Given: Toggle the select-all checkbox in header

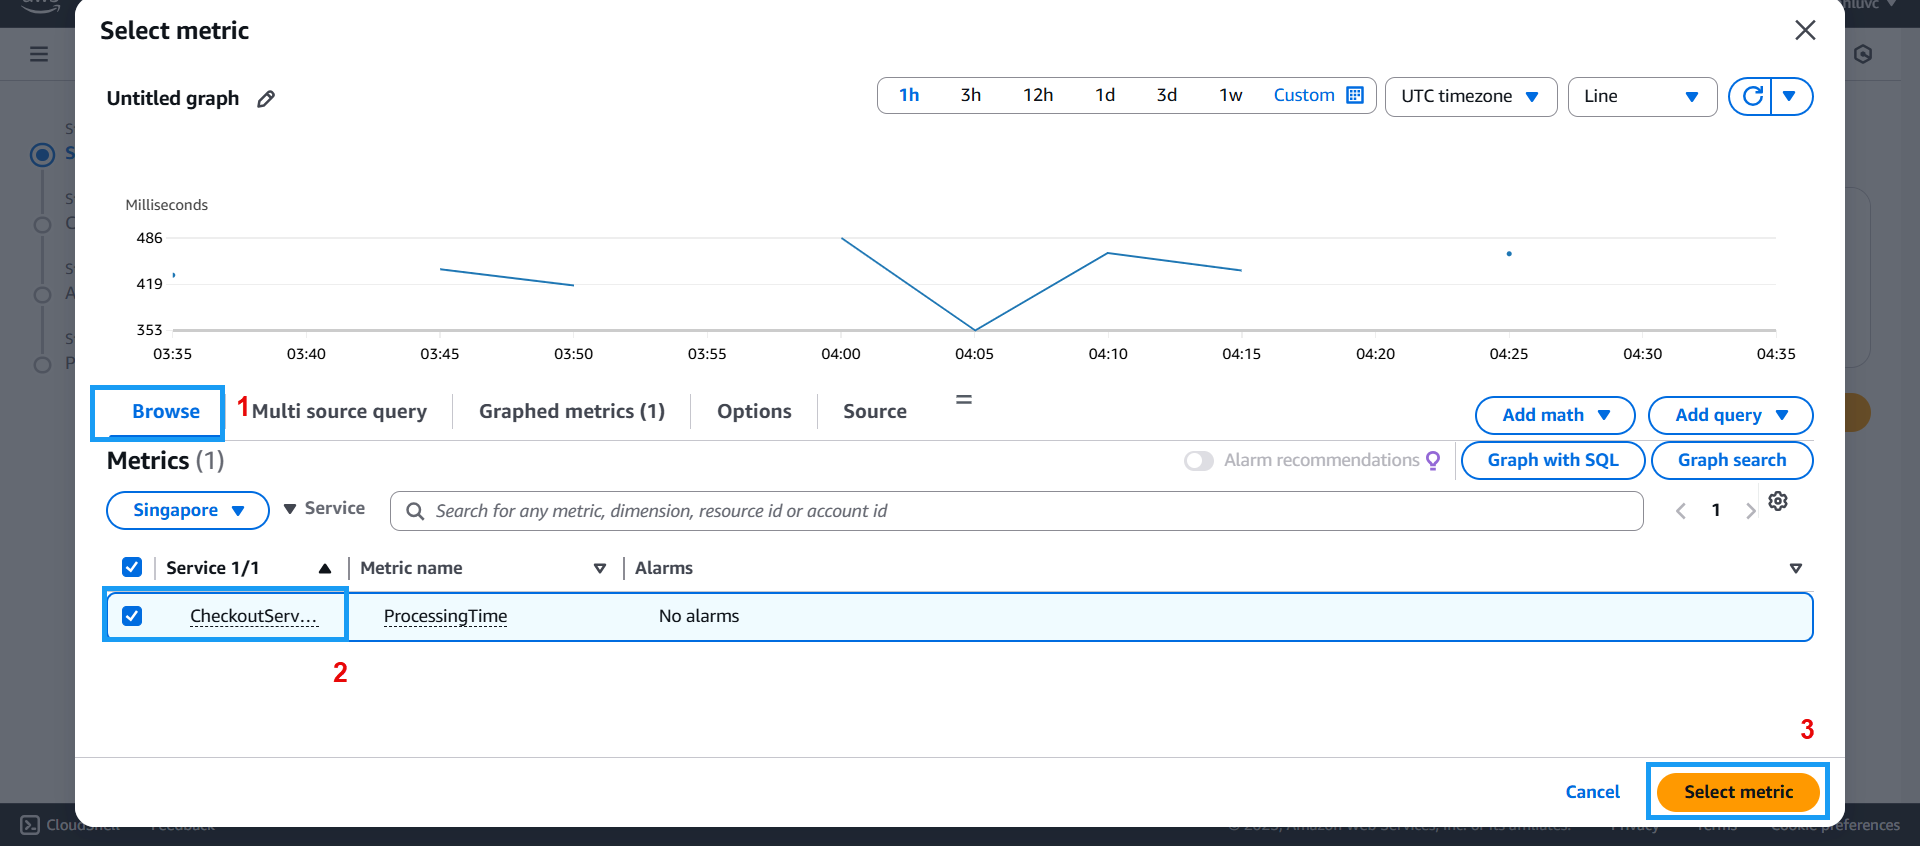Looking at the screenshot, I should (x=132, y=568).
